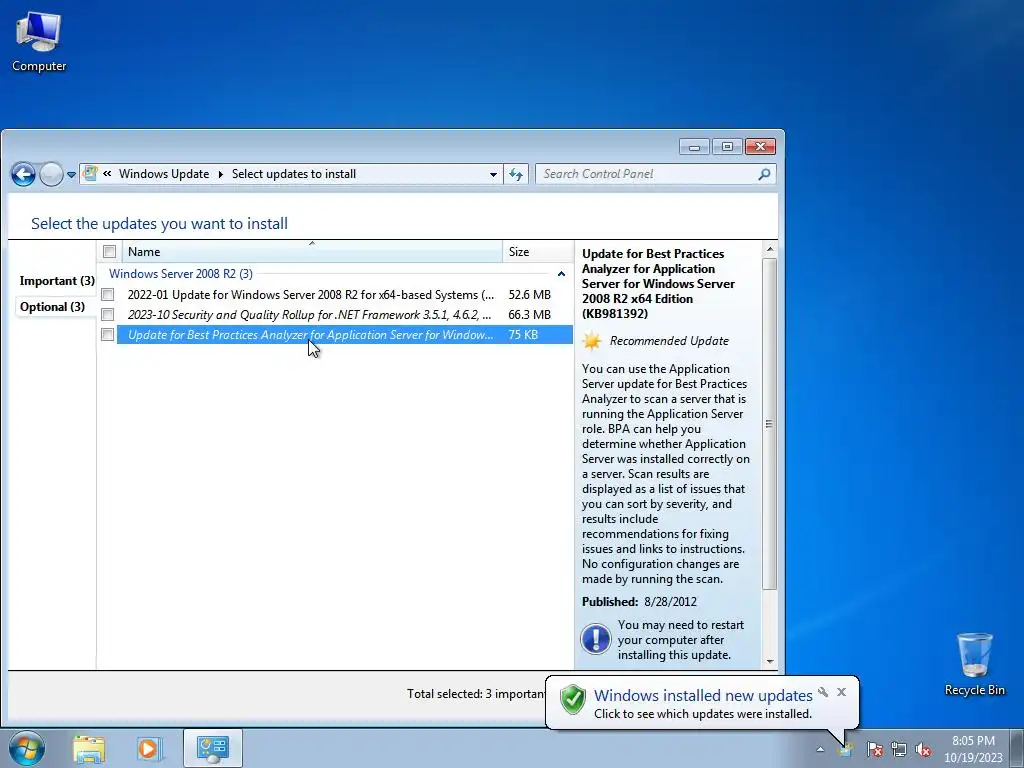Check the 2023-10 Security and Quality Rollup checkbox

pos(108,315)
